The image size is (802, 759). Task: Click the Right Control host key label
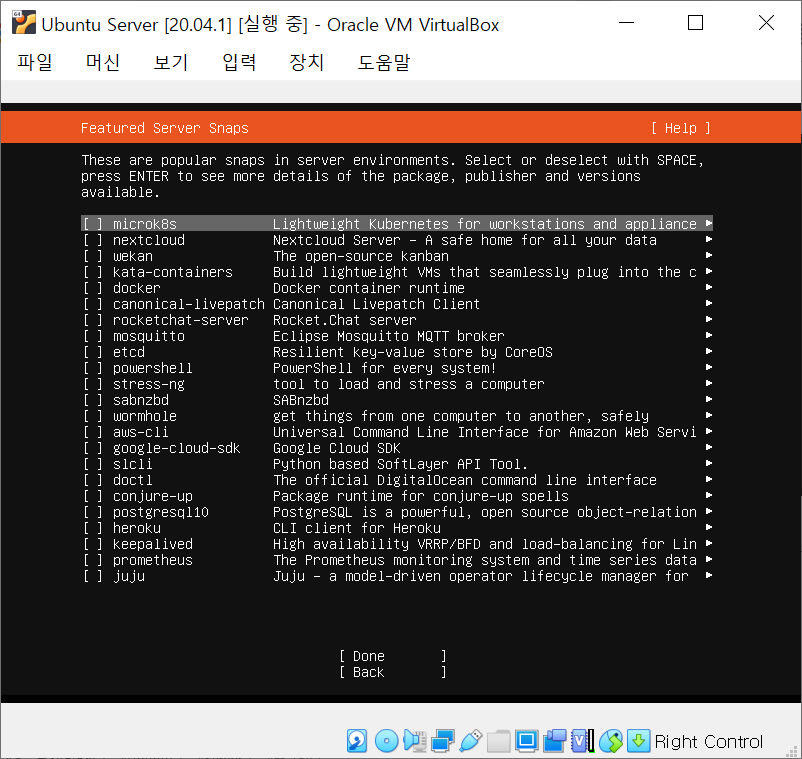708,741
